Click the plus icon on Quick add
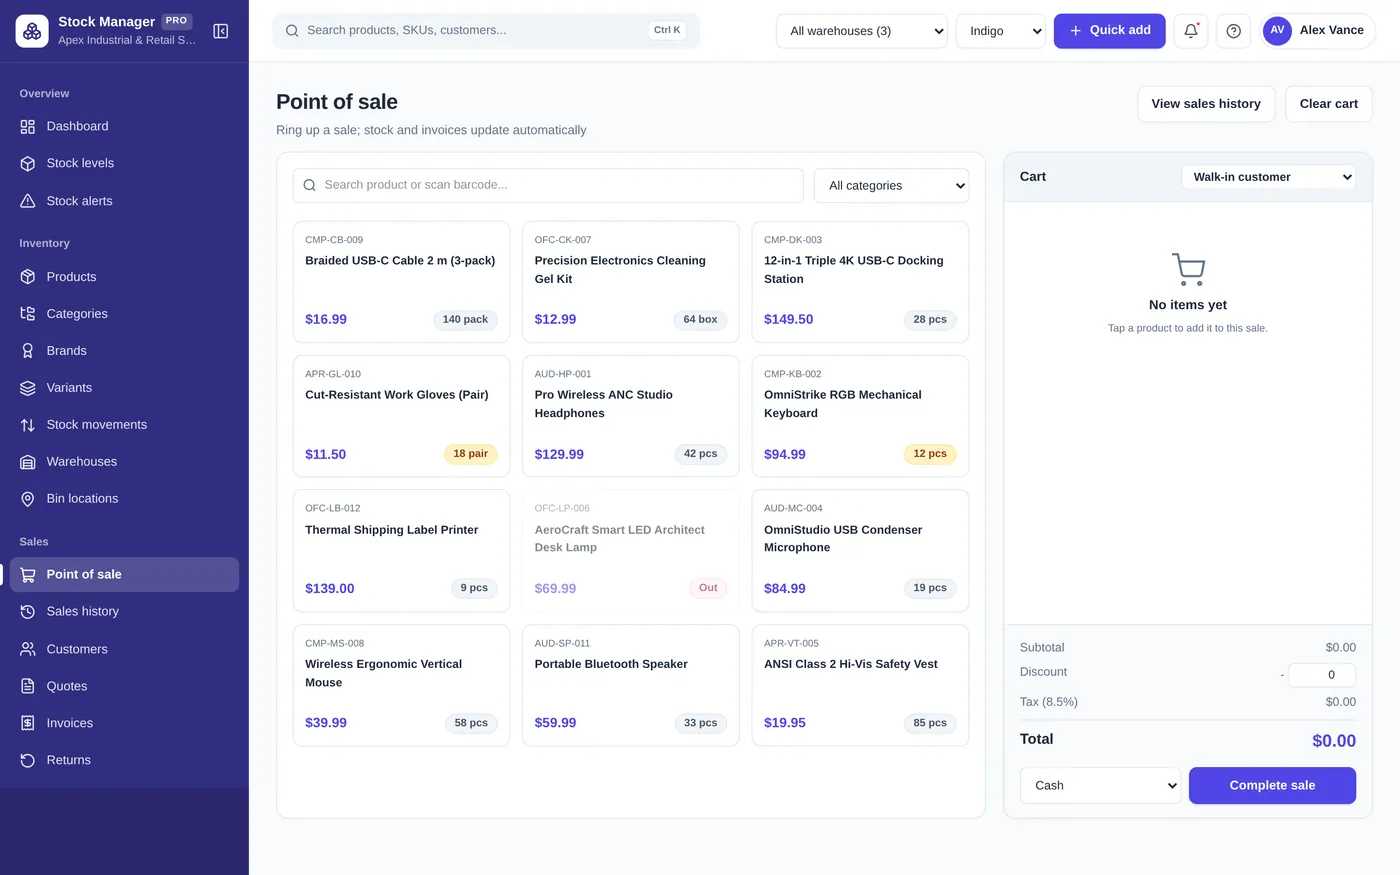1400x875 pixels. (x=1076, y=31)
